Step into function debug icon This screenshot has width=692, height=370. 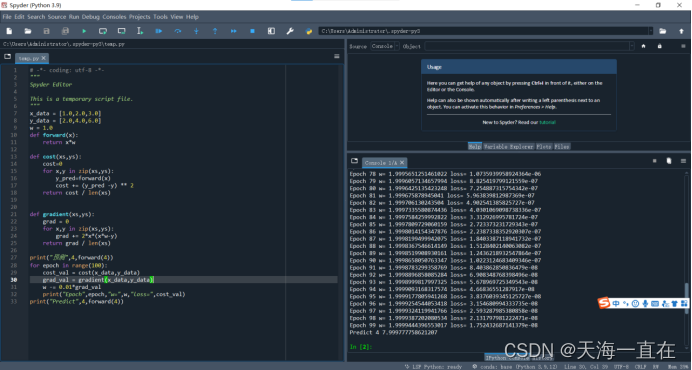(196, 31)
